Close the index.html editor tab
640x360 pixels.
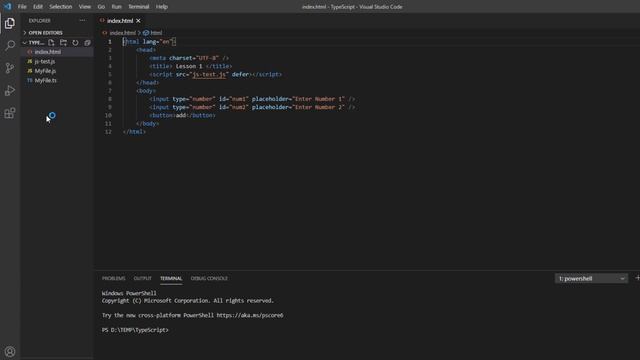coord(138,20)
